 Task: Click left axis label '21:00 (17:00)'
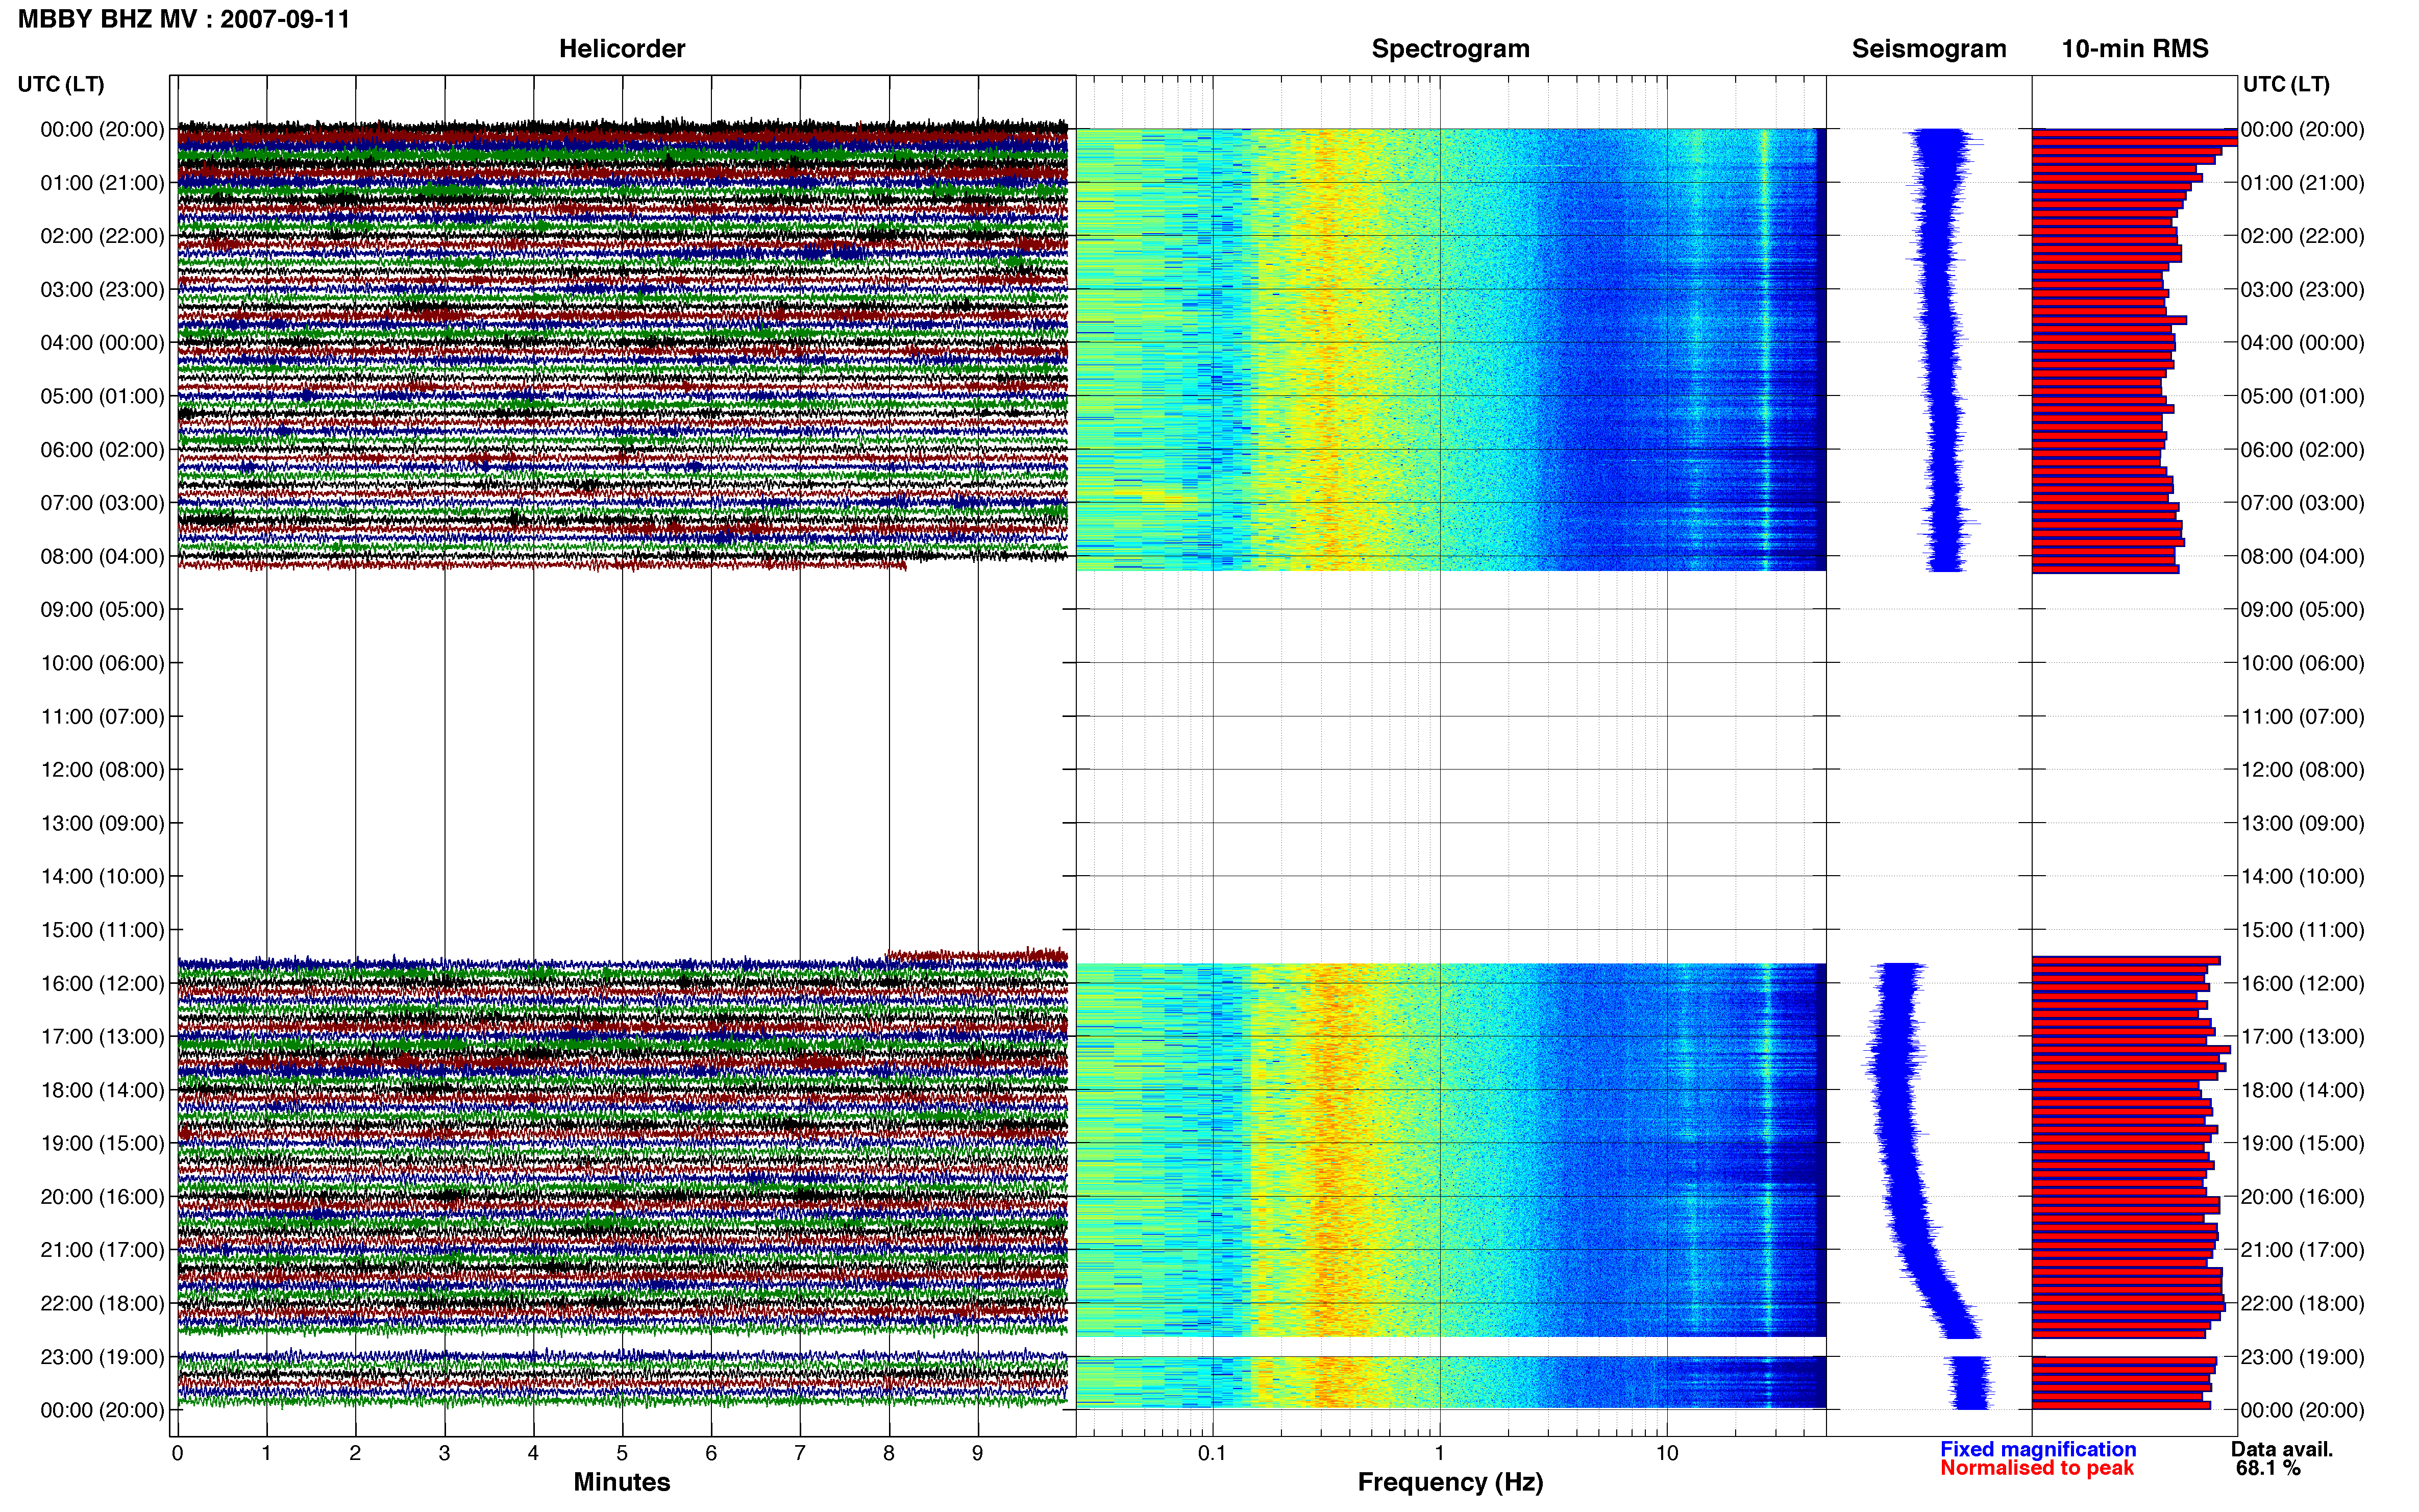coord(102,1250)
